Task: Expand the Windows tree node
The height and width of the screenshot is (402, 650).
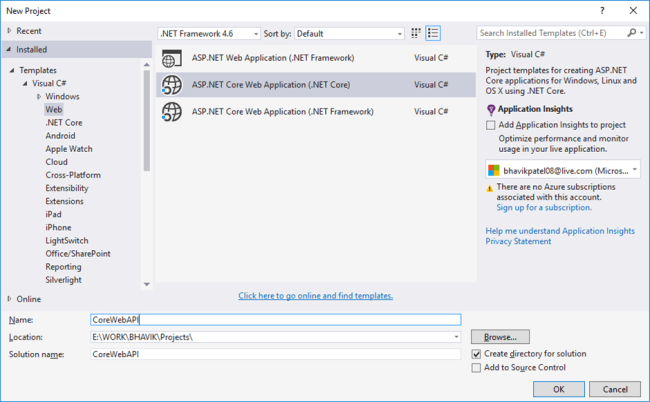Action: (38, 97)
